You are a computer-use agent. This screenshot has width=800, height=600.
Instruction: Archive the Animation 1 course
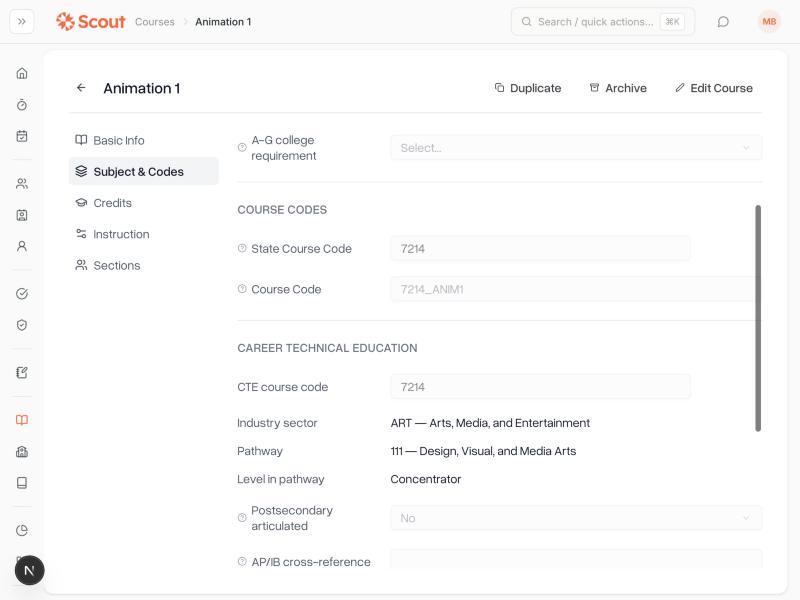click(618, 88)
